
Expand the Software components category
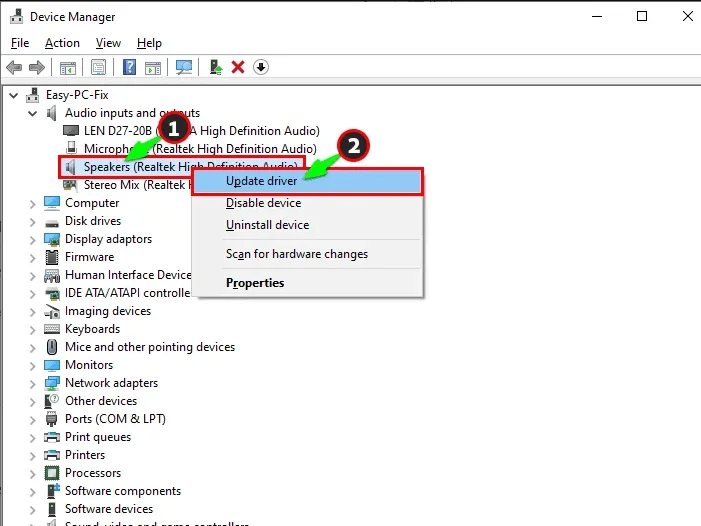point(33,492)
